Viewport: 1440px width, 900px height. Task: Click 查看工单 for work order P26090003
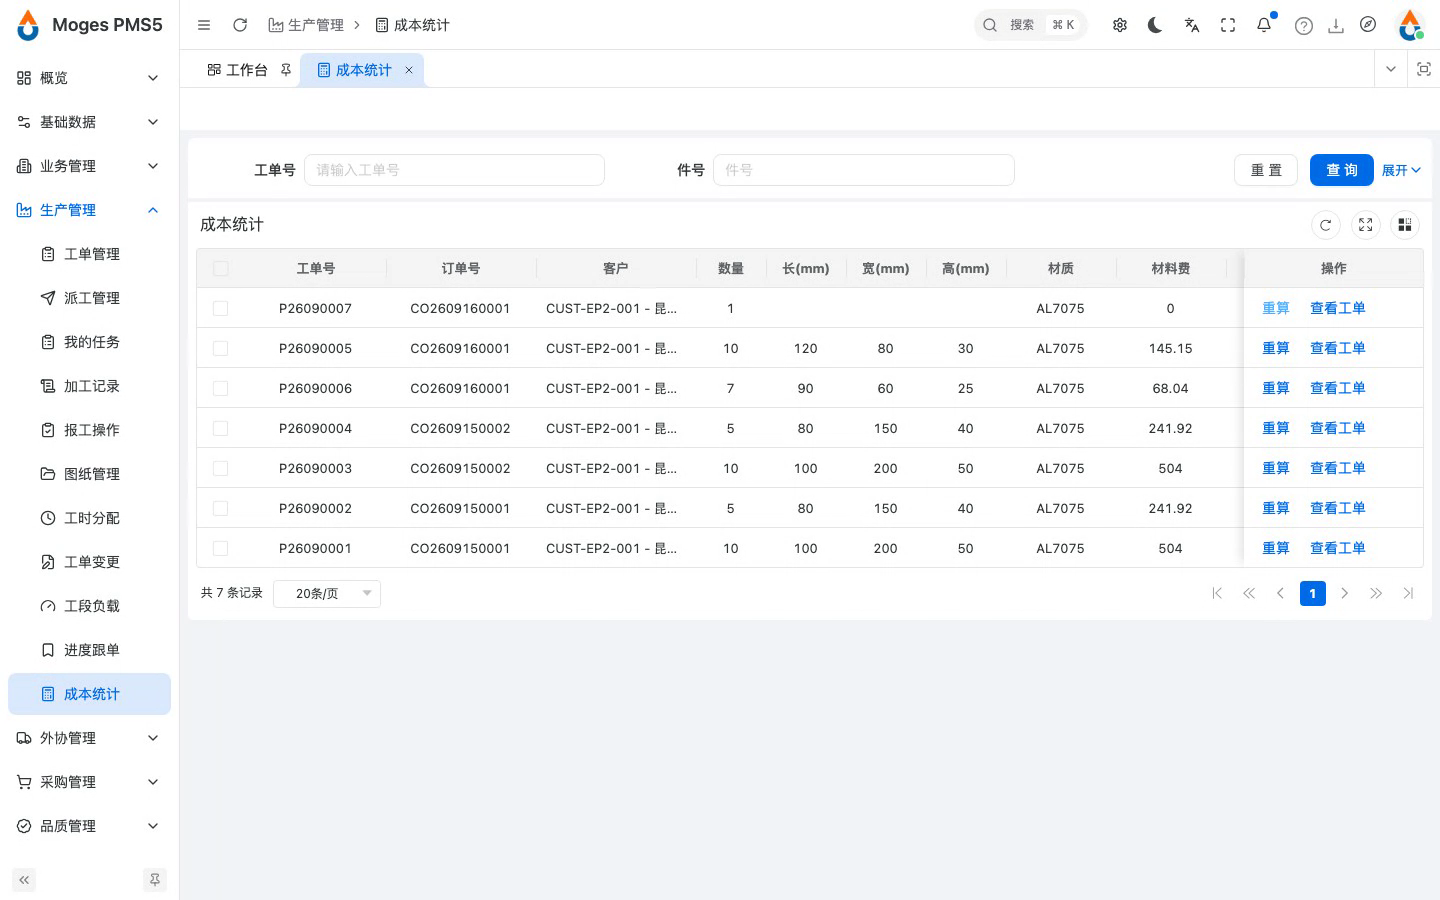tap(1338, 468)
